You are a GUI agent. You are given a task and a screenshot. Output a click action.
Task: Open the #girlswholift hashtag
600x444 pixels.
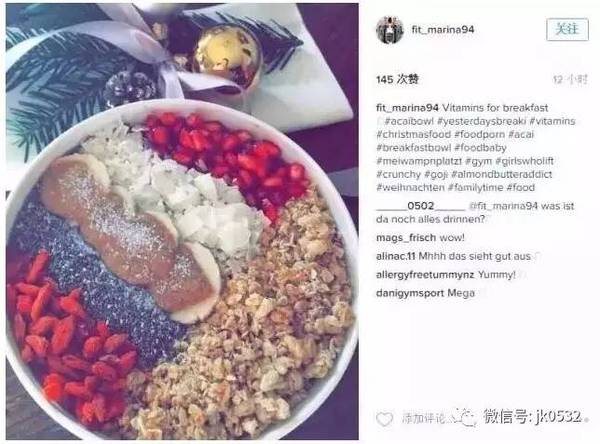point(524,161)
